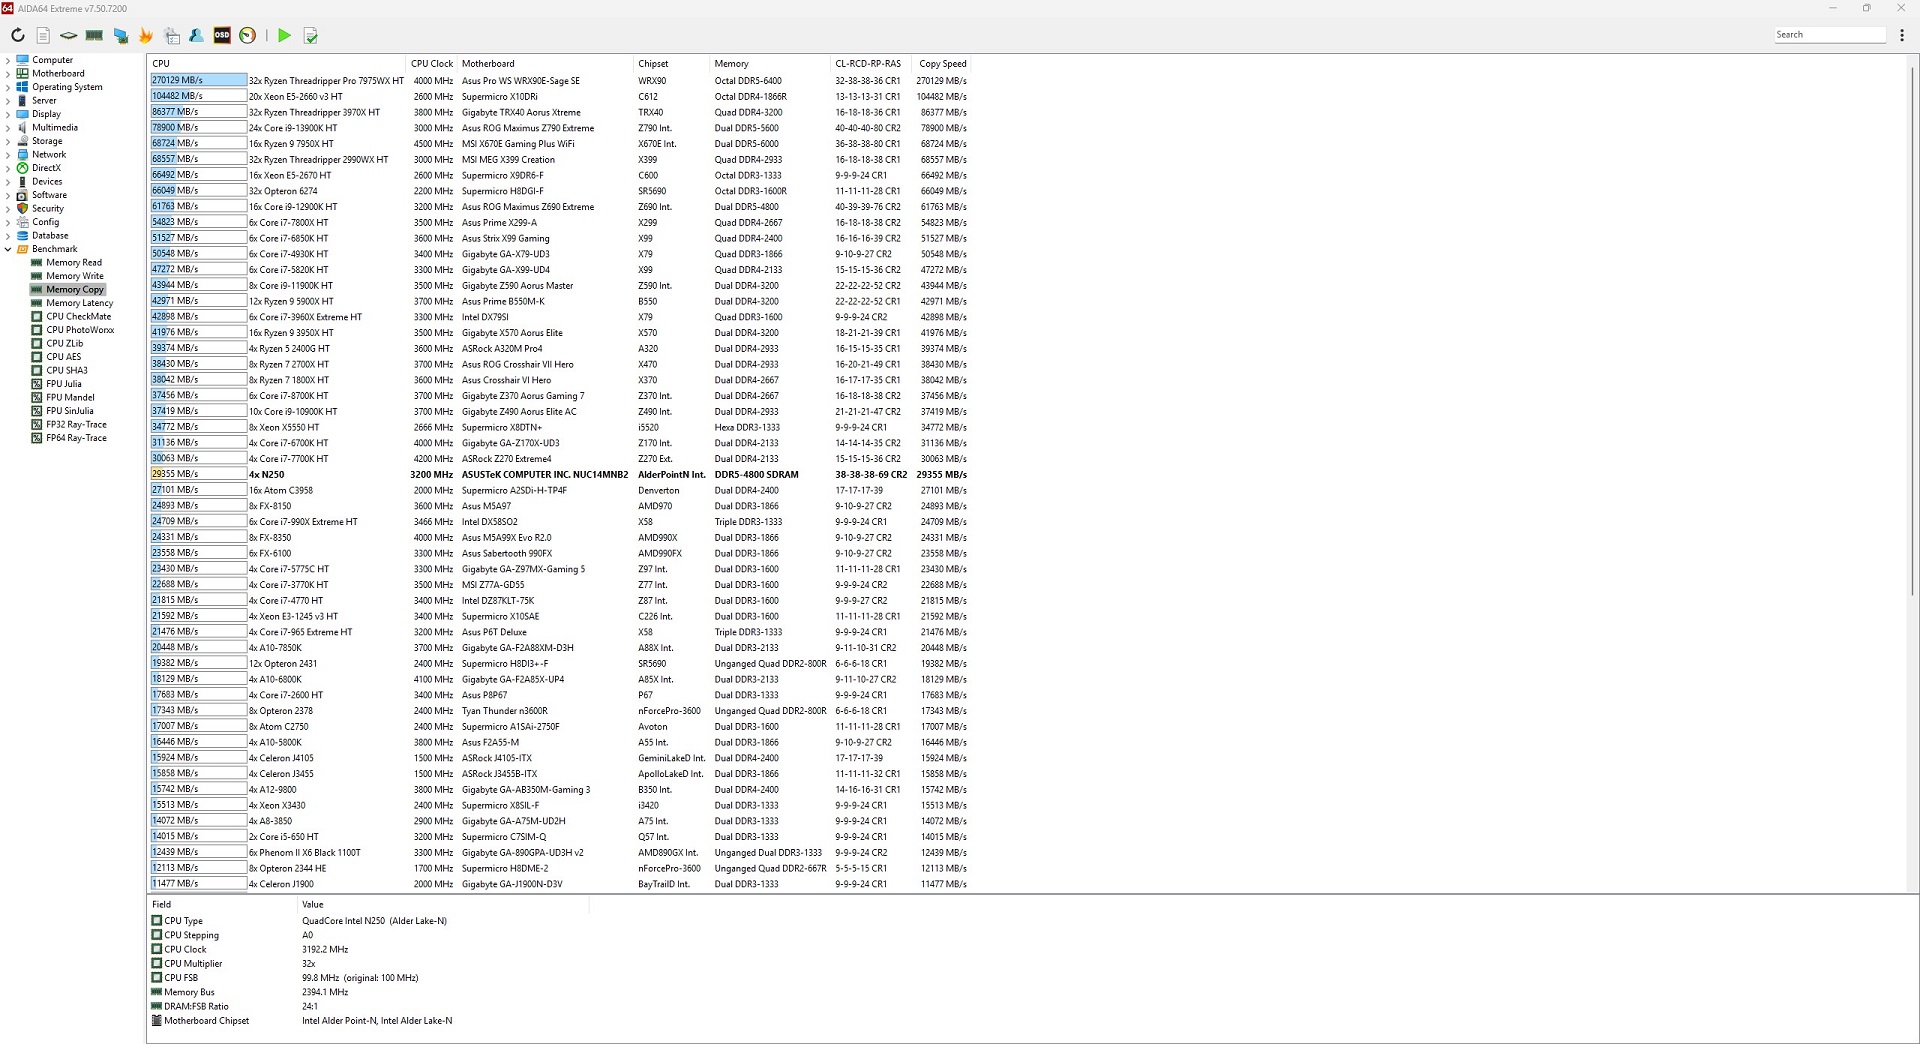1920x1044 pixels.
Task: Expand the Software tree node
Action: [8, 195]
